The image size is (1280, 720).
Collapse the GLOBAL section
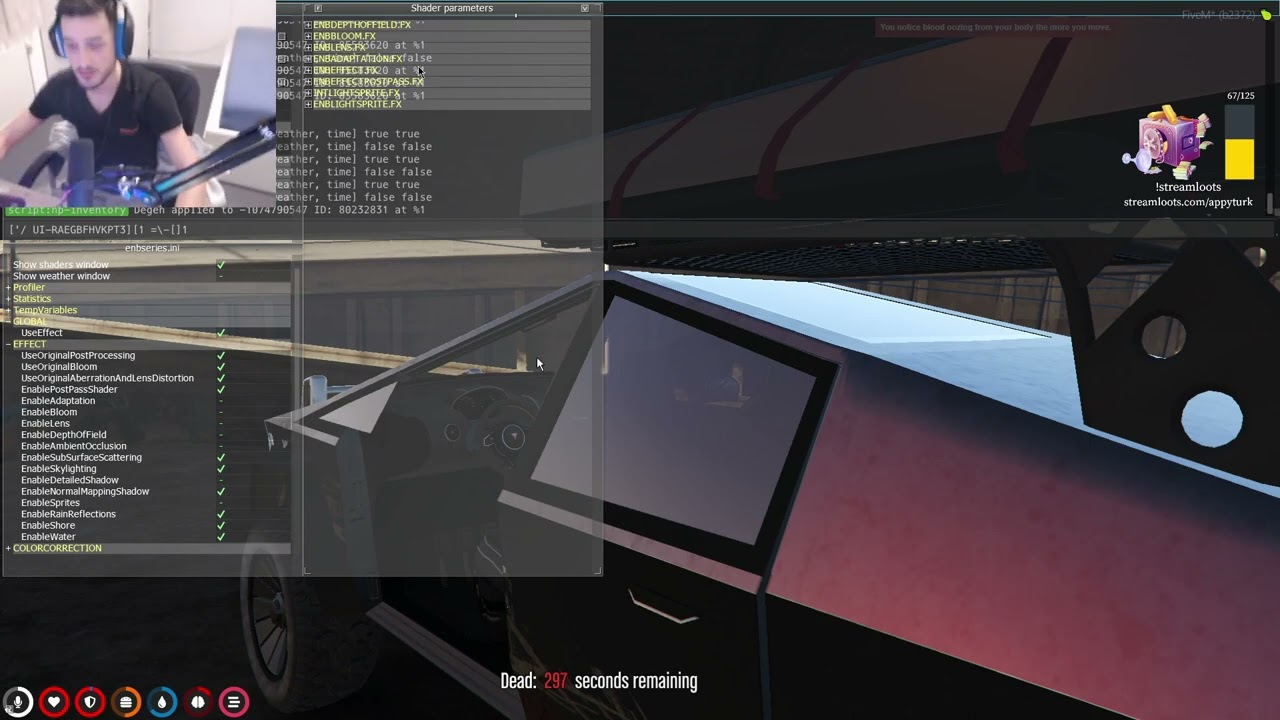(x=9, y=321)
